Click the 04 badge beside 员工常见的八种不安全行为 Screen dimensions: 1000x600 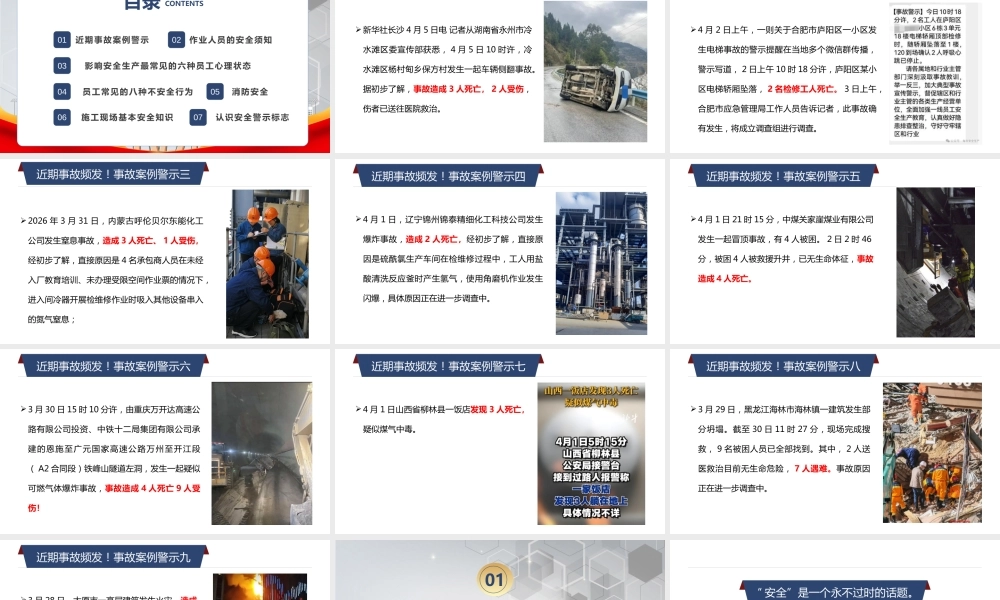(x=62, y=92)
